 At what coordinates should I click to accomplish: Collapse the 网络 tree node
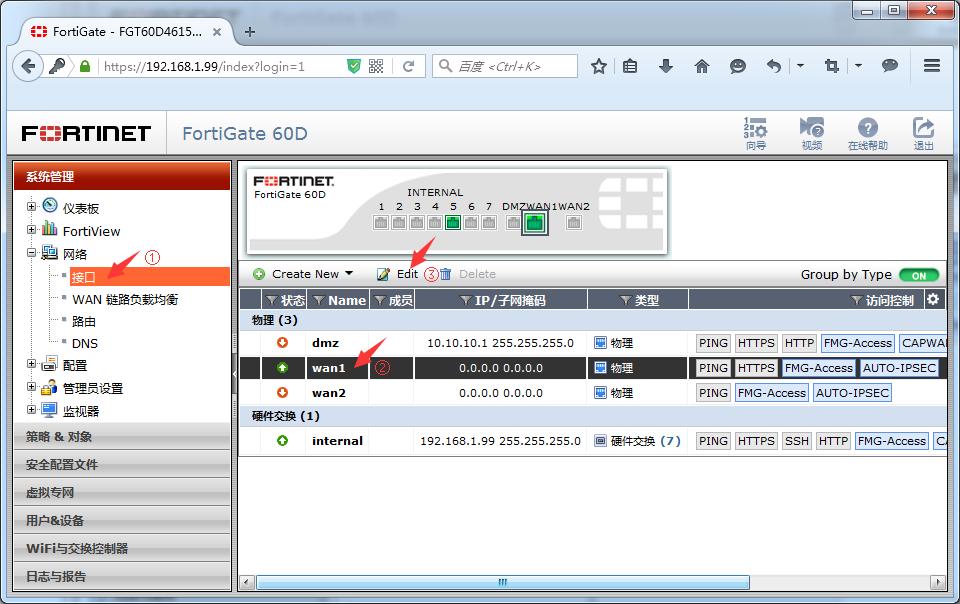pyautogui.click(x=31, y=253)
